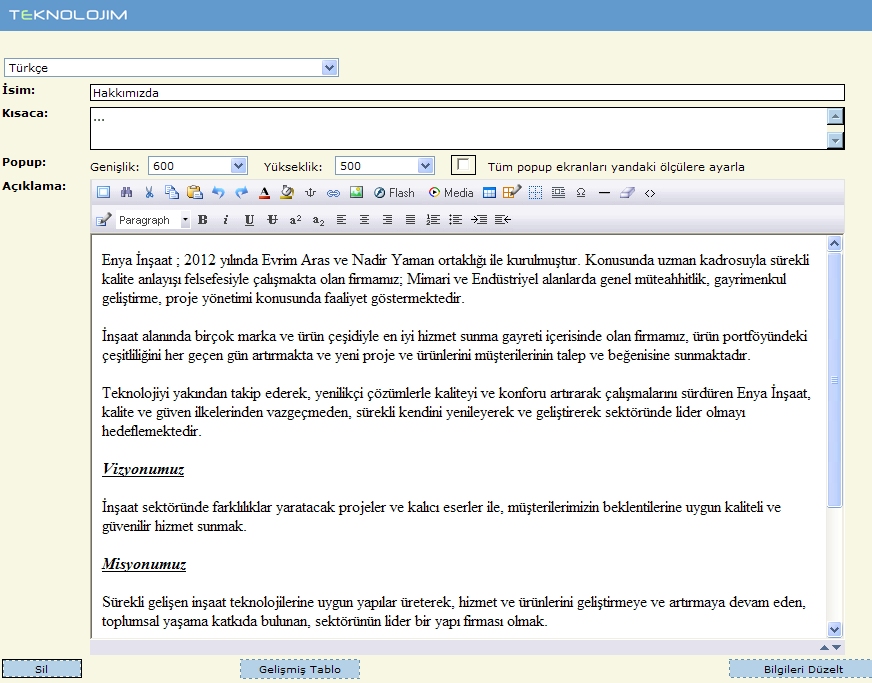Toggle table guidelines icon

[535, 192]
